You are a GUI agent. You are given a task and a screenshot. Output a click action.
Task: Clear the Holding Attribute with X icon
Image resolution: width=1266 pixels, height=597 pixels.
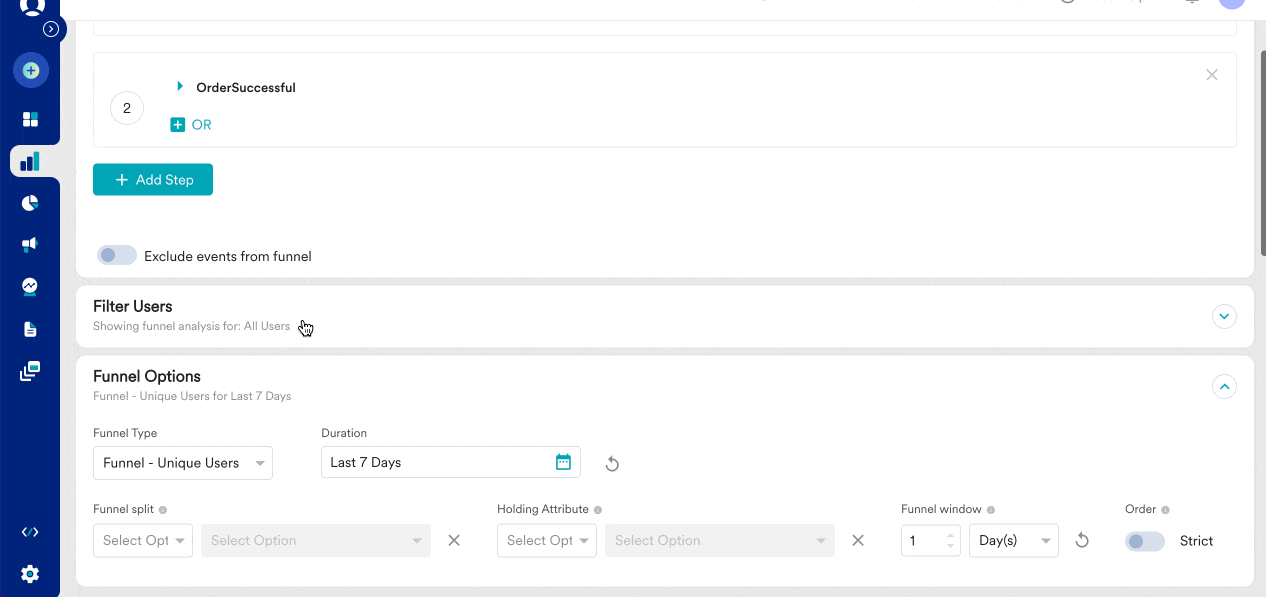tap(858, 540)
